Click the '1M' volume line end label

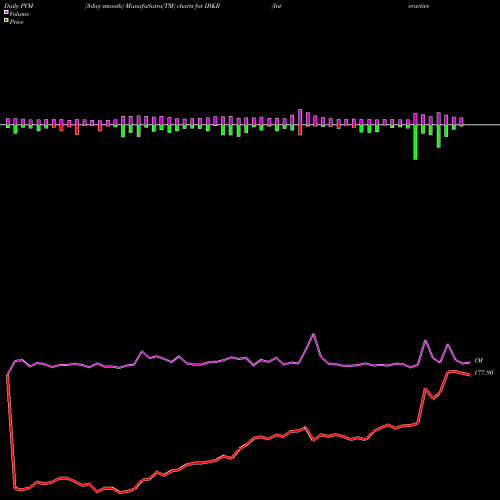tap(478, 360)
